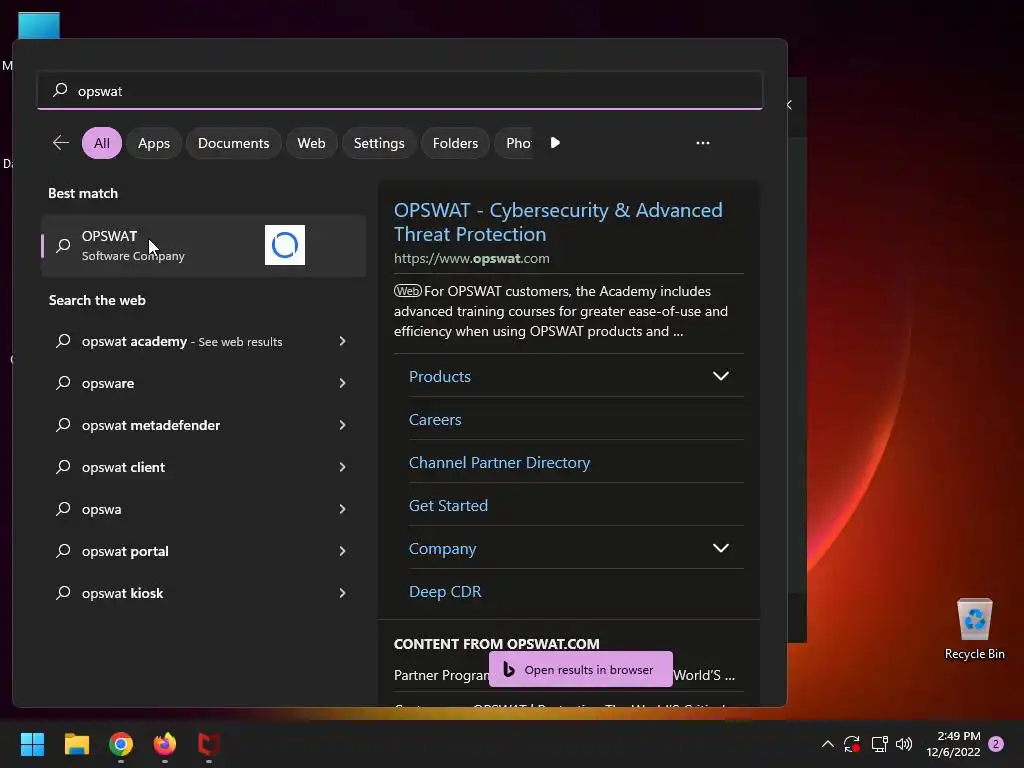
Task: Open notification center badge showing 2
Action: coord(996,744)
